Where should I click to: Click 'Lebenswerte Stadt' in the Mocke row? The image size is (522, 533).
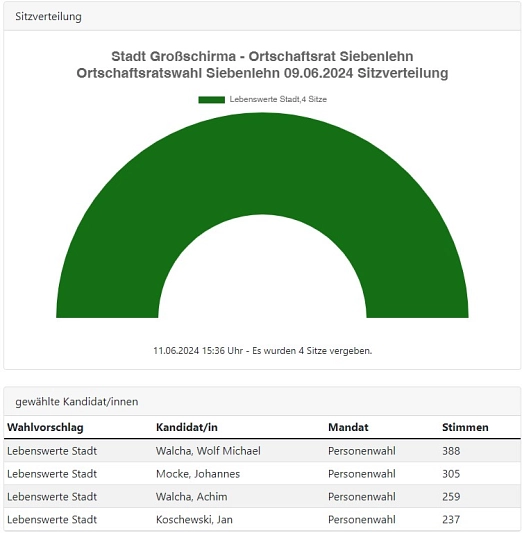52,474
